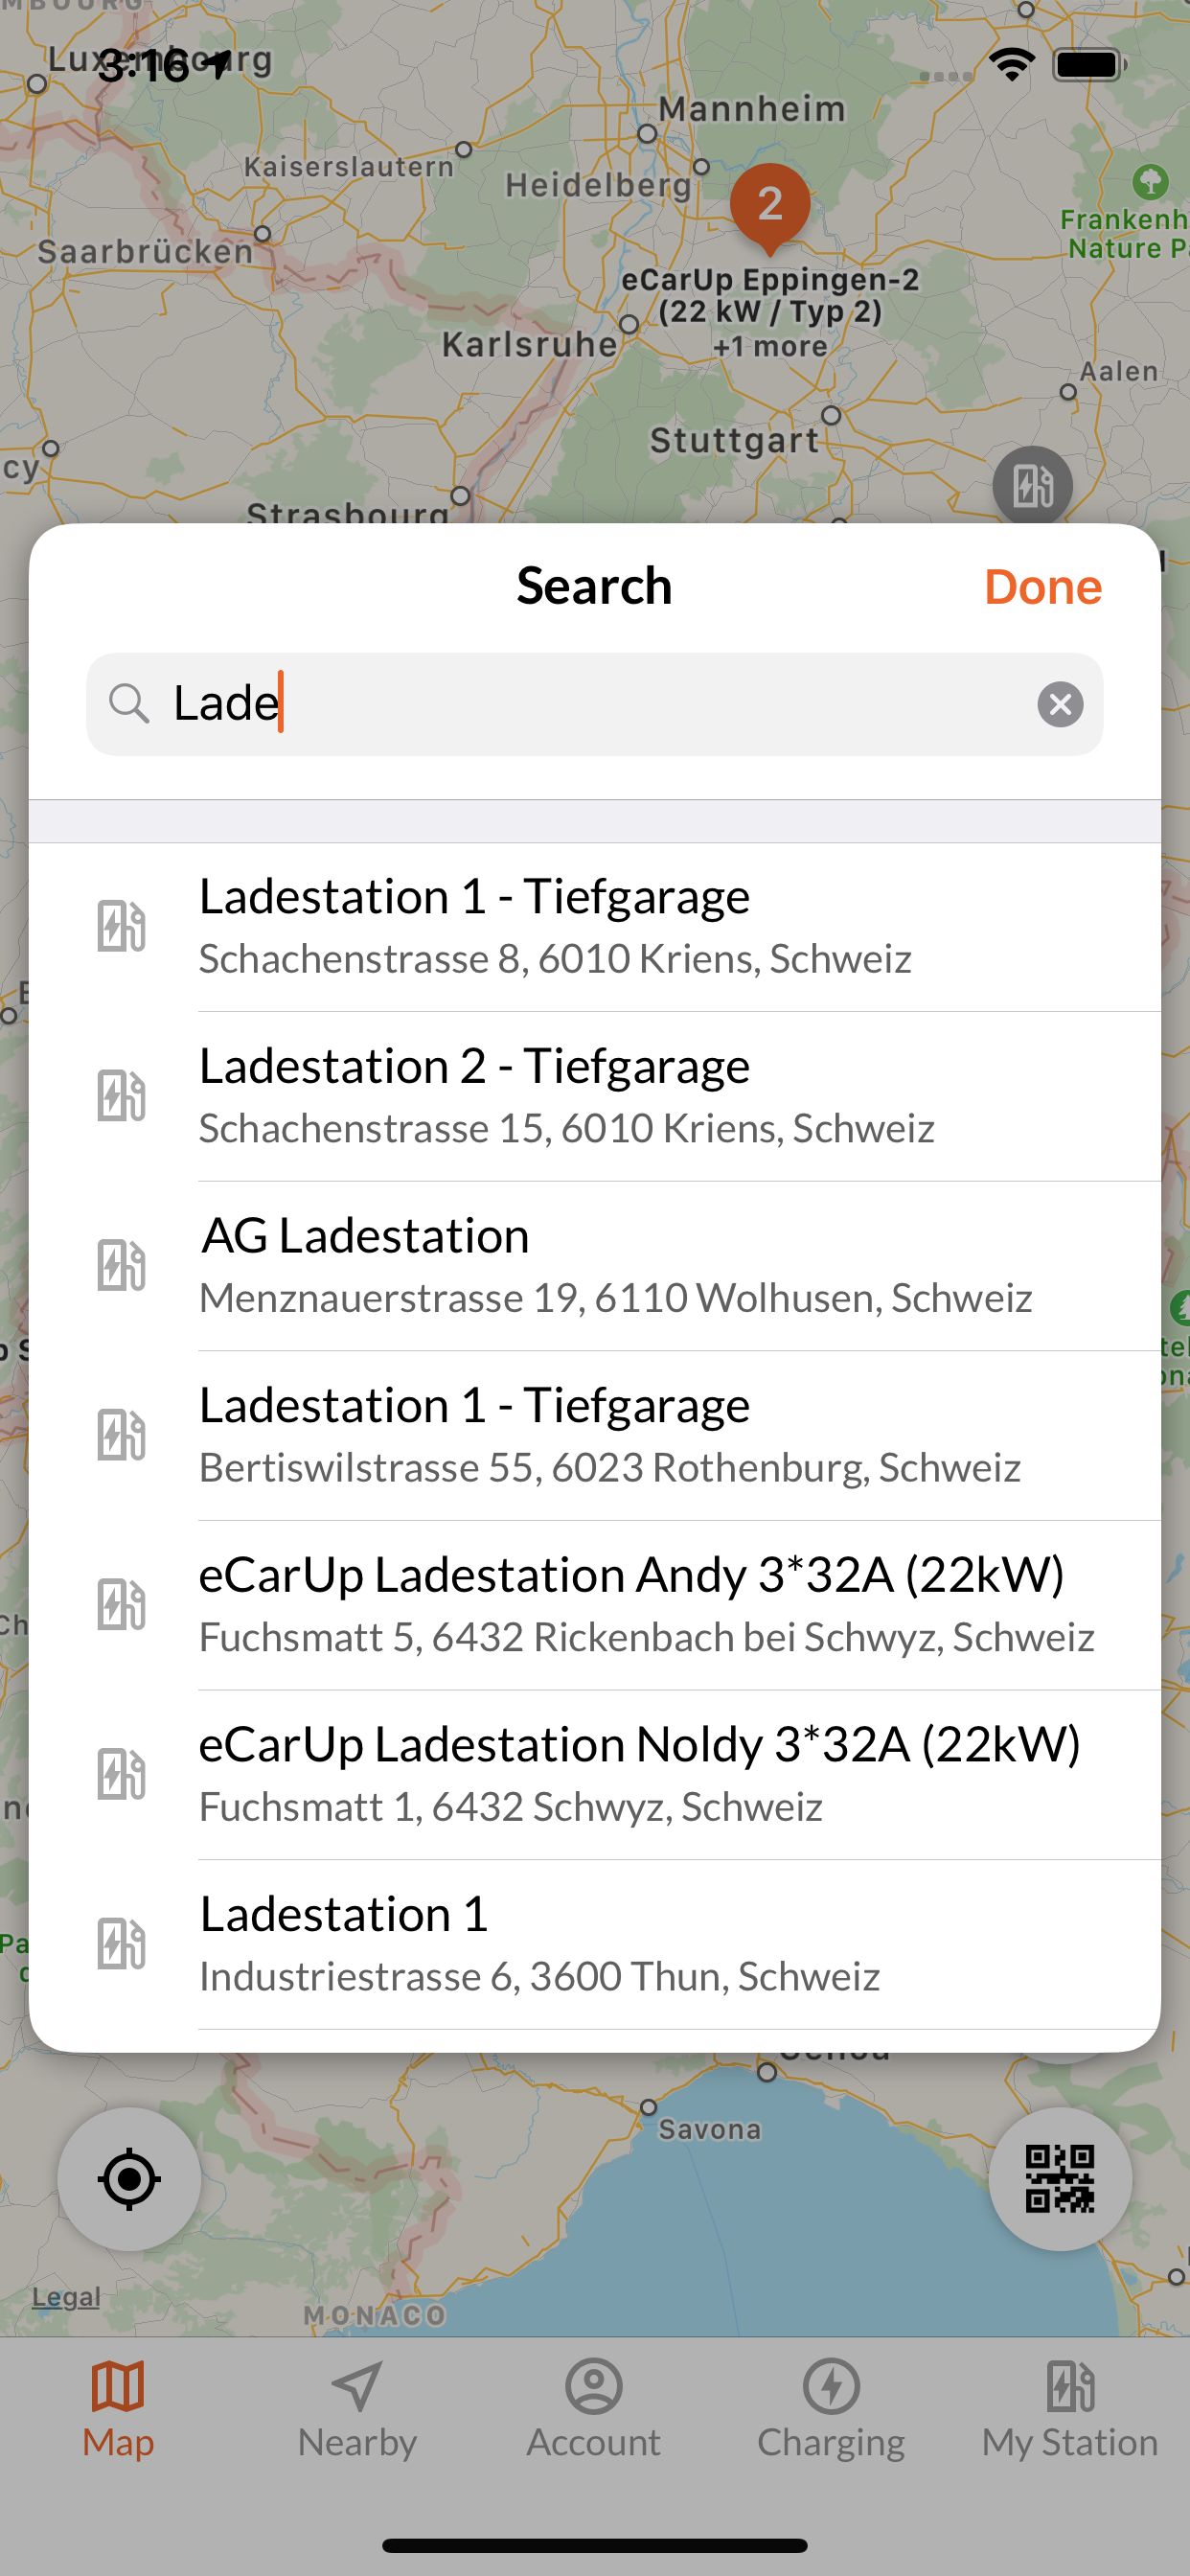Open the My Station tab
The height and width of the screenshot is (2576, 1190).
pos(1070,2410)
